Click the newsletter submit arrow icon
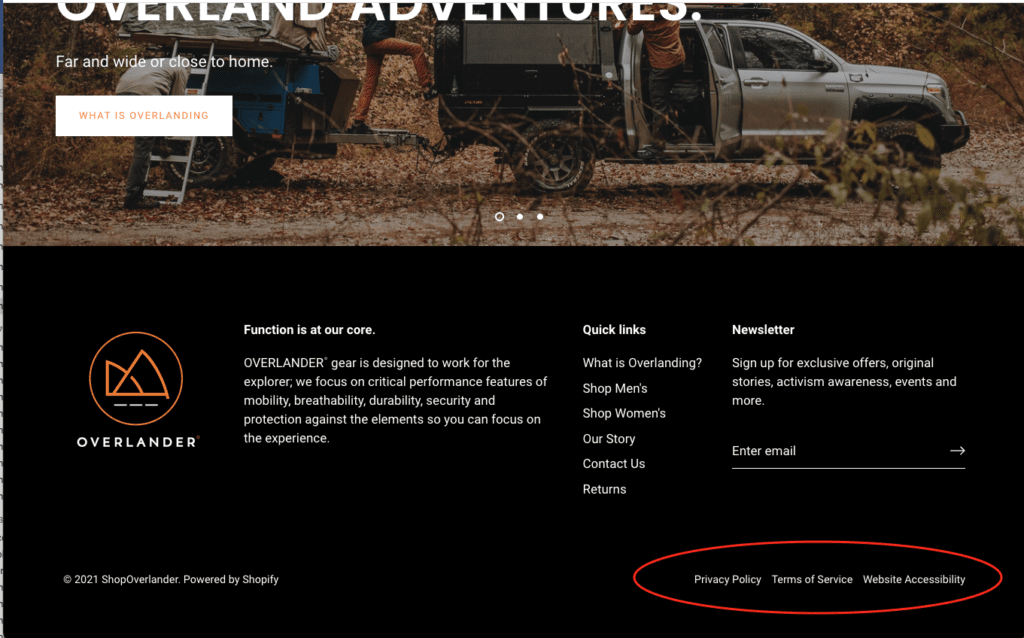This screenshot has height=638, width=1024. click(957, 451)
